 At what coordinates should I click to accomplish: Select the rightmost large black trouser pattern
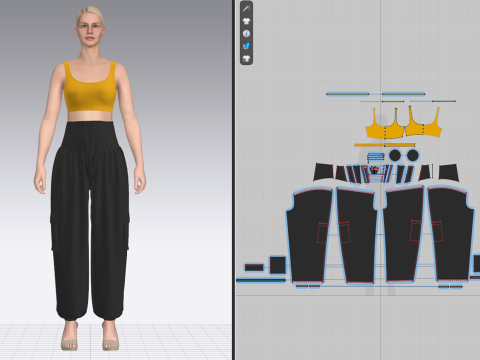tap(451, 233)
